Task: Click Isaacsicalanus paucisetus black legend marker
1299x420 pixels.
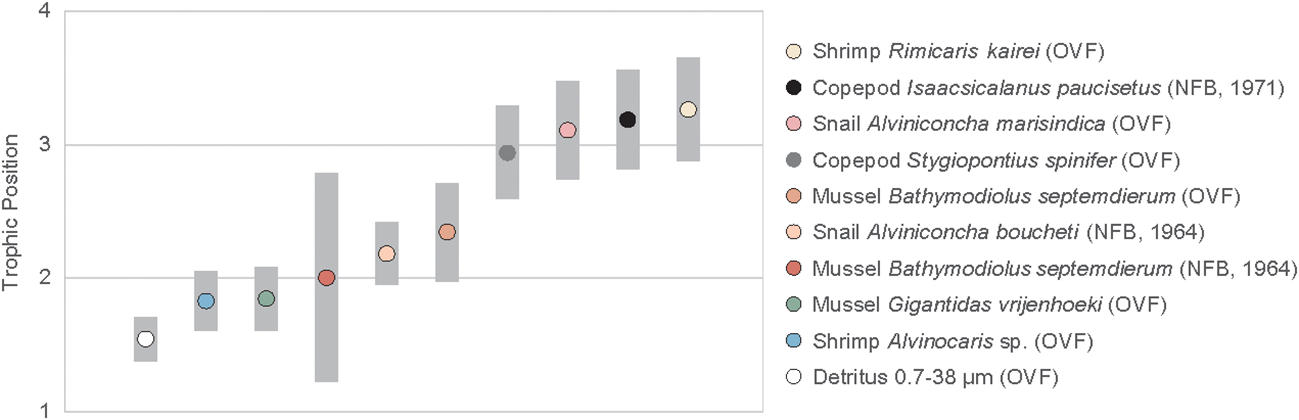Action: [x=795, y=88]
